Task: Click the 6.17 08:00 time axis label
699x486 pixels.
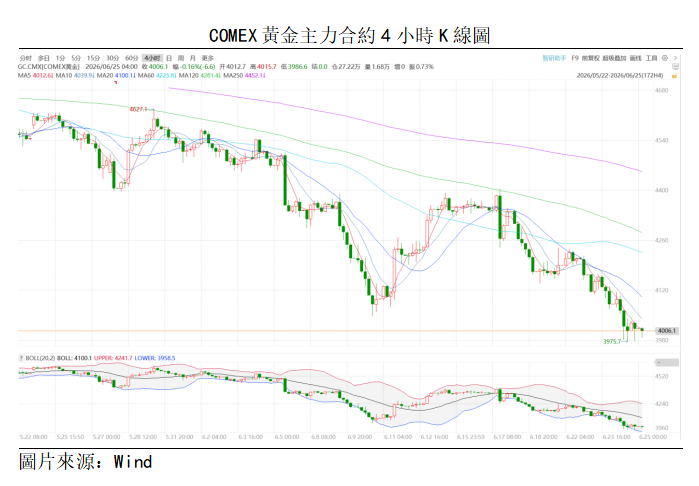Action: (507, 437)
